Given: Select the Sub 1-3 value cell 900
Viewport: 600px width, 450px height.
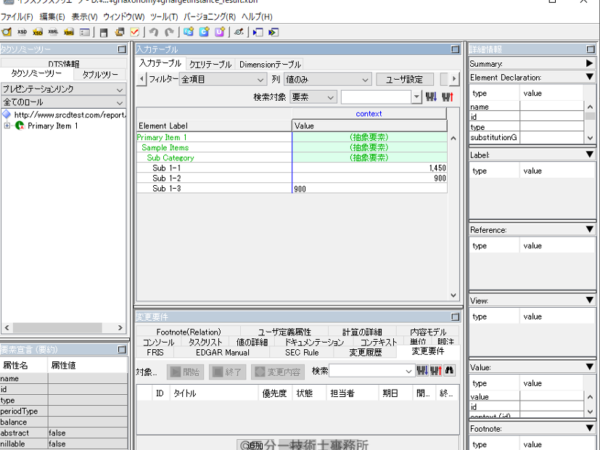Looking at the screenshot, I should click(369, 188).
